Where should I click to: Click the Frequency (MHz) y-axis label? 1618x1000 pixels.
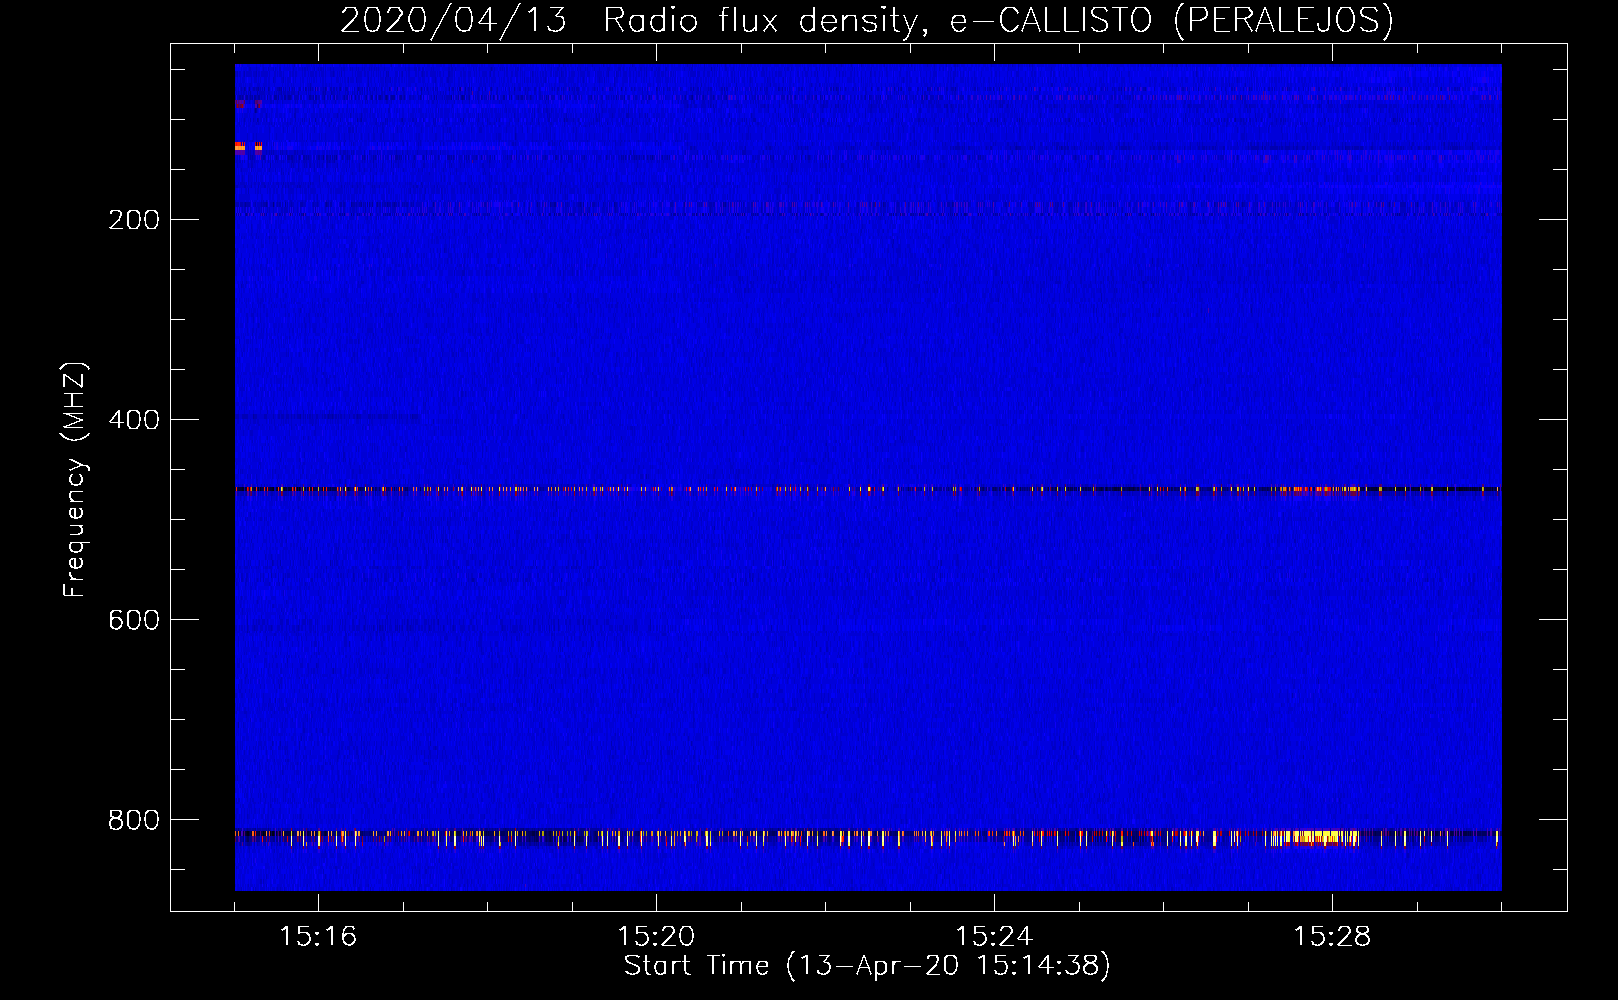tap(75, 480)
